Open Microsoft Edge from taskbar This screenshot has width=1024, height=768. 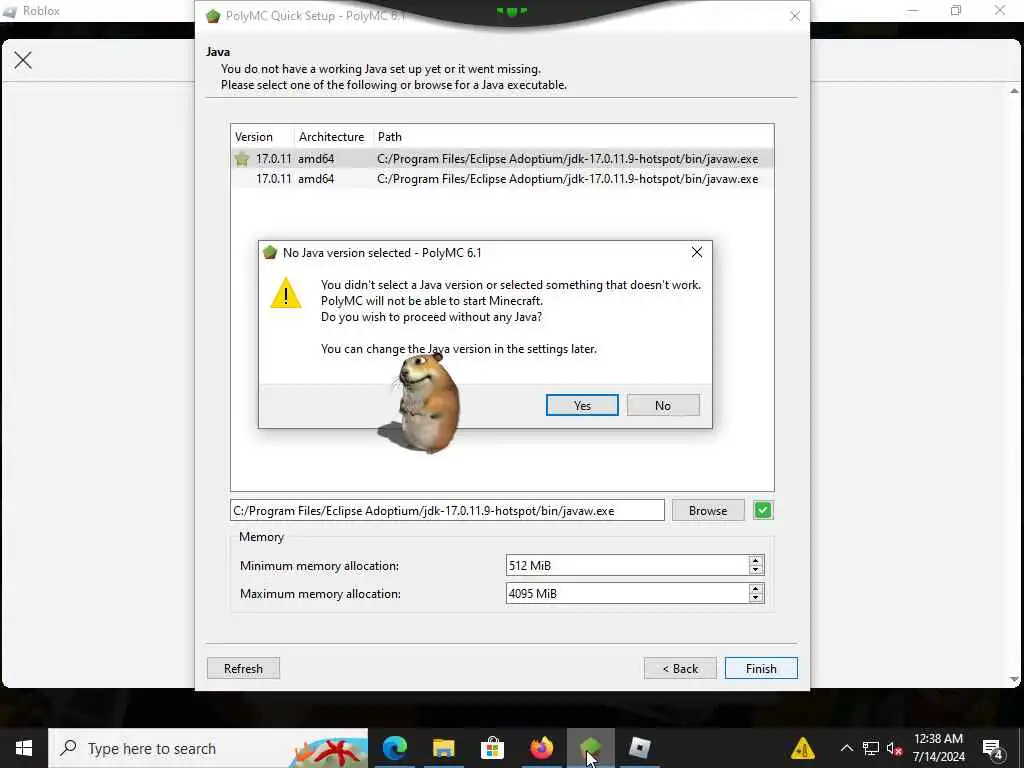(x=394, y=748)
